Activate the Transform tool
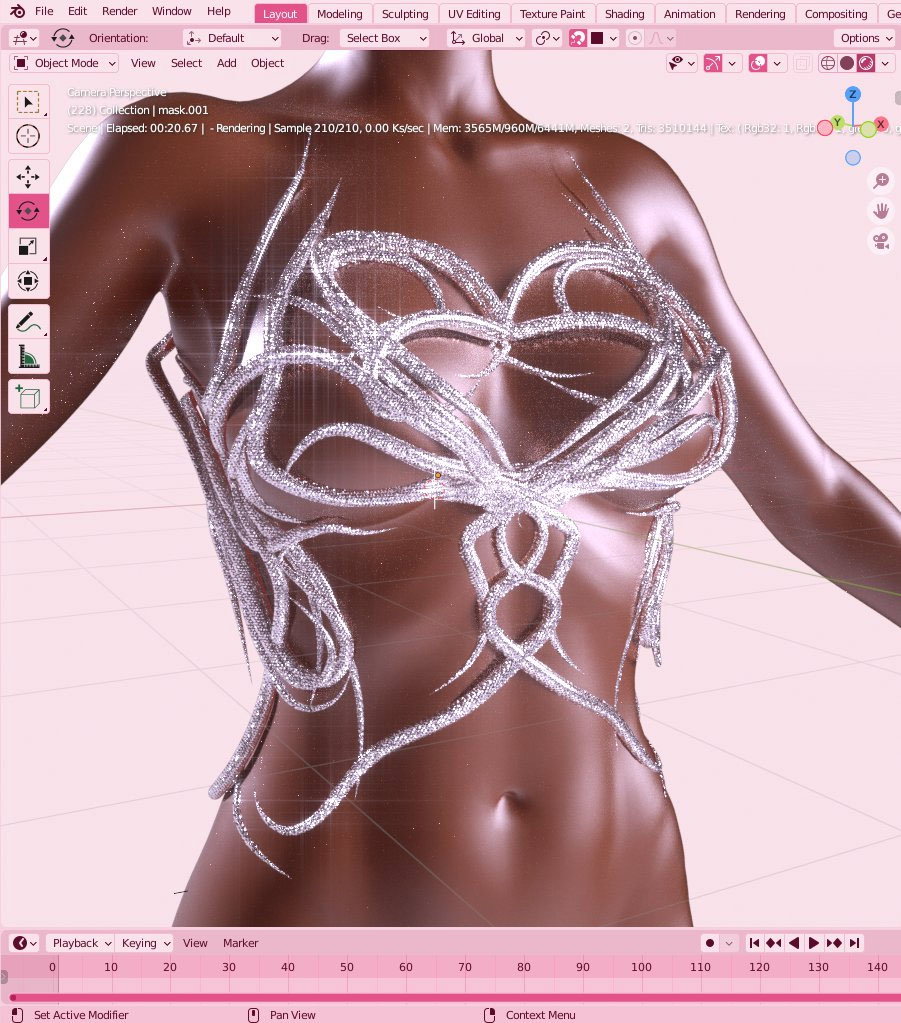Screen dimensions: 901x1023 click(27, 281)
